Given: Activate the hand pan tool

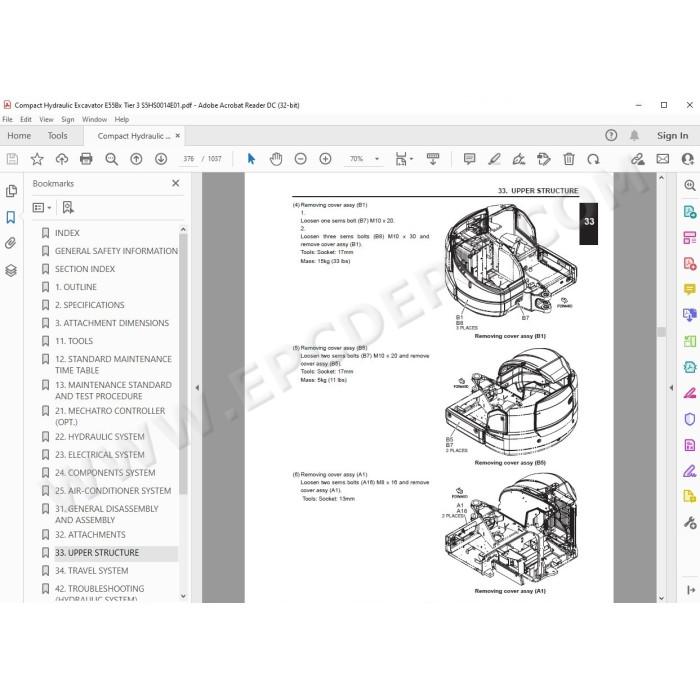Looking at the screenshot, I should [276, 159].
